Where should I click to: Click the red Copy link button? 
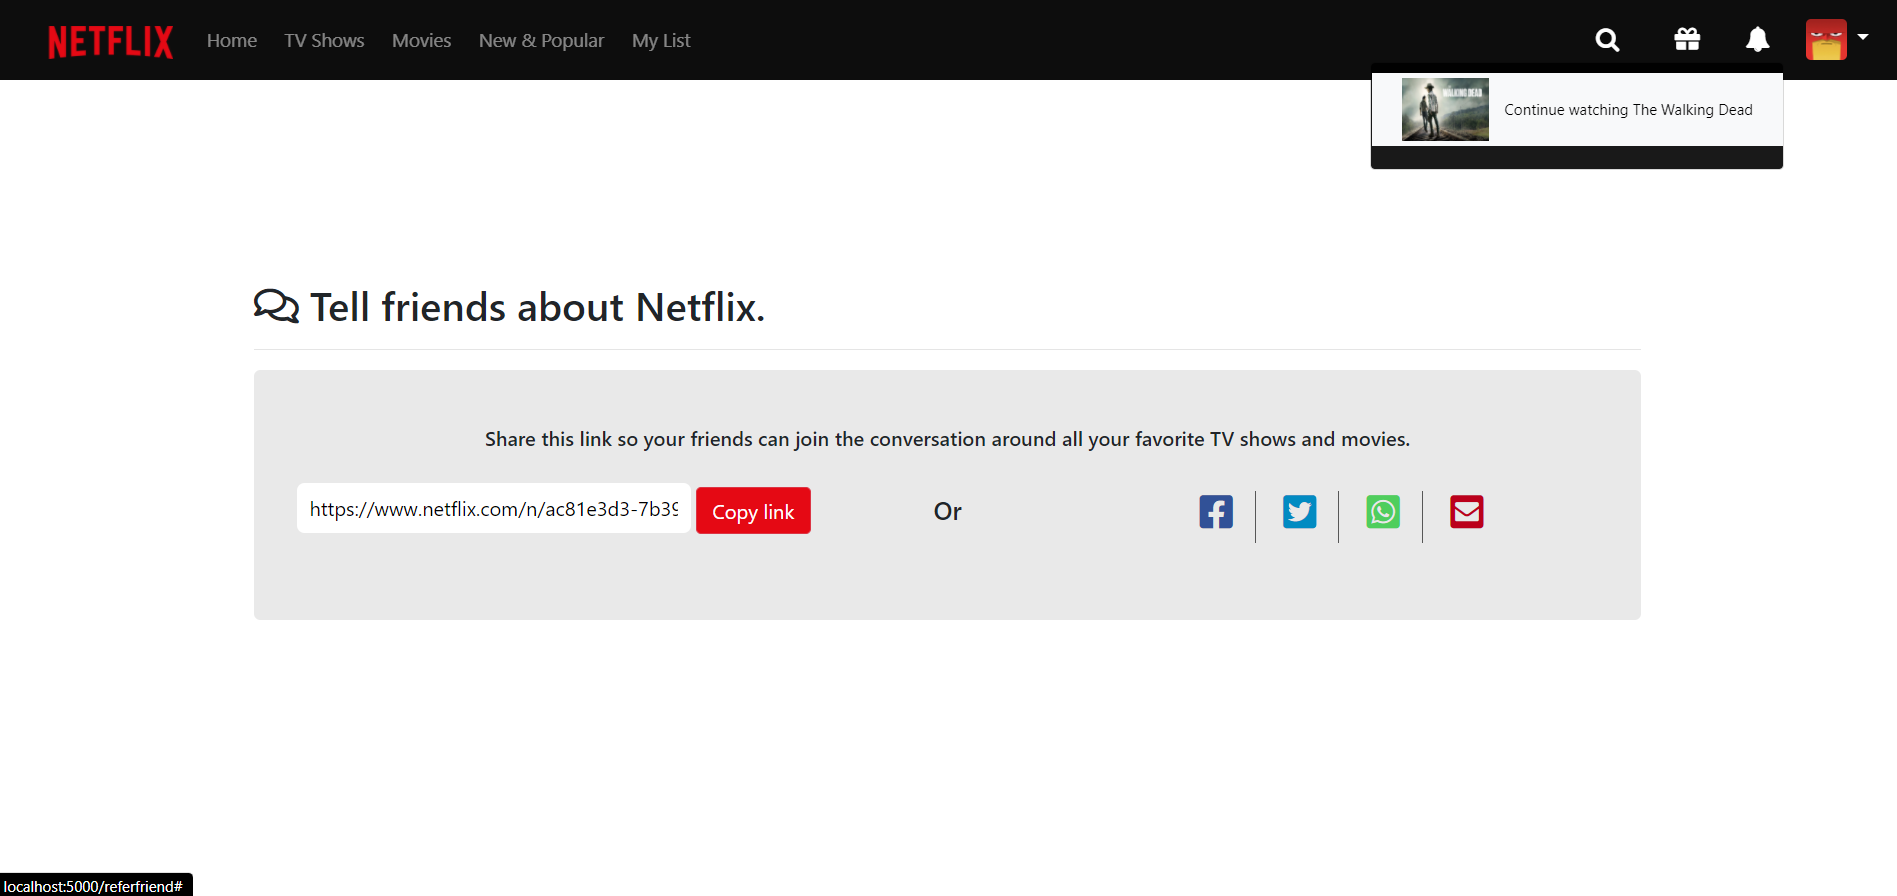pos(753,511)
